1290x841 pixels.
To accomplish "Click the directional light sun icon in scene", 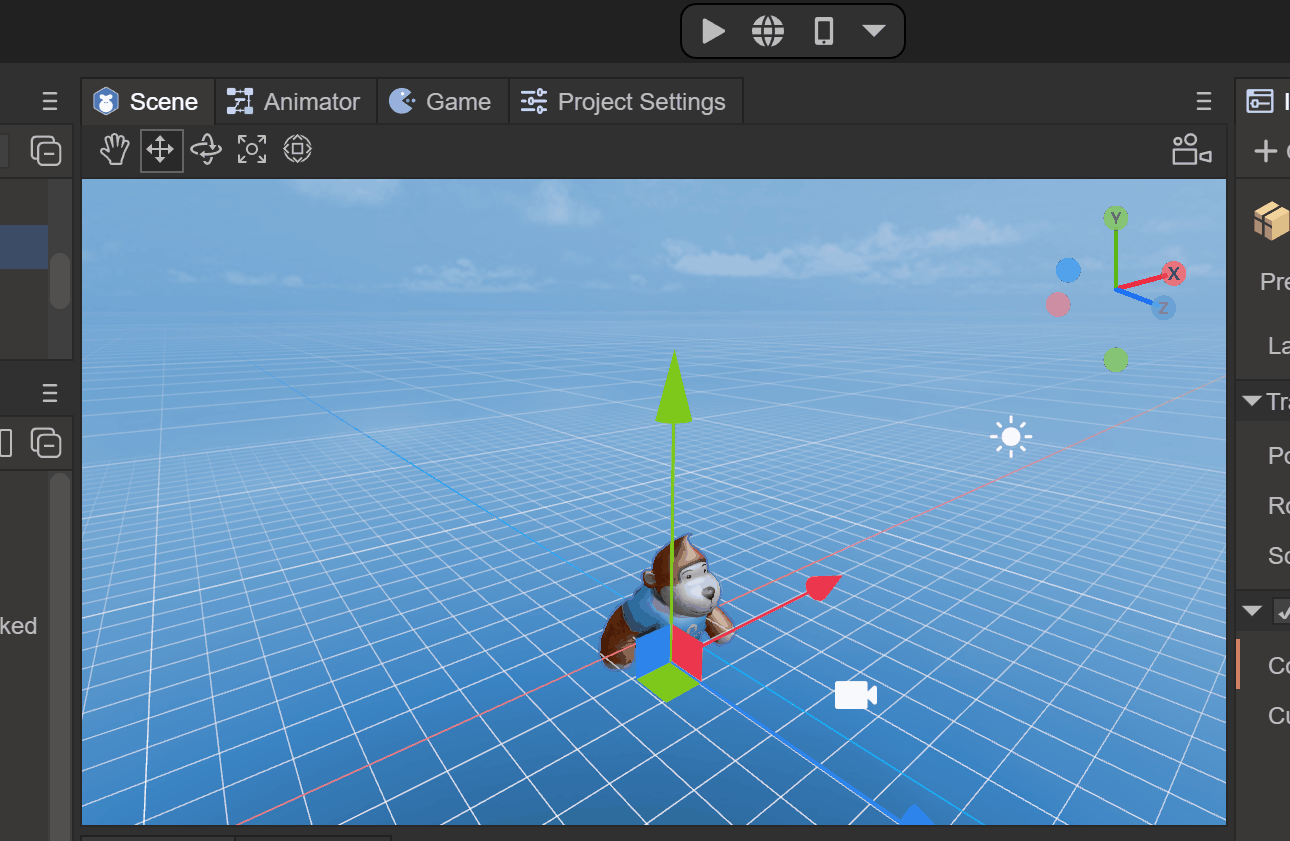I will click(x=1010, y=437).
